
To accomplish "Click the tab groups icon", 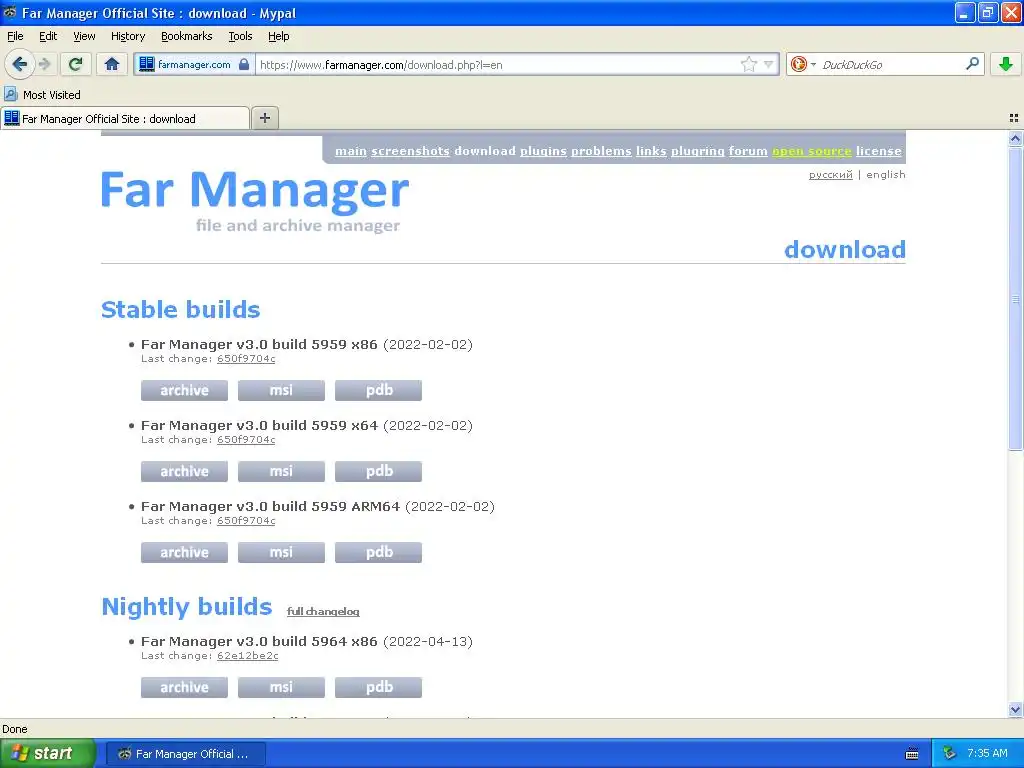I will pyautogui.click(x=1014, y=118).
